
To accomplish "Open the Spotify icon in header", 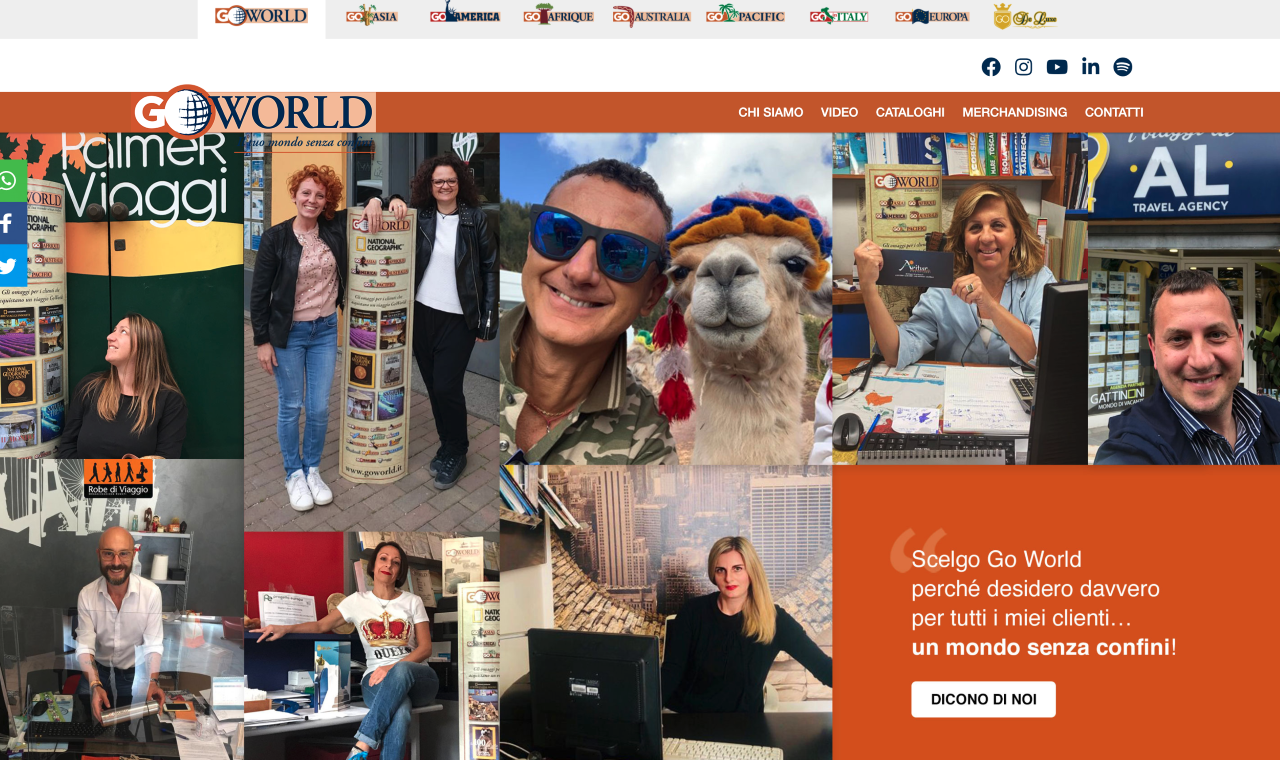I will pos(1123,67).
